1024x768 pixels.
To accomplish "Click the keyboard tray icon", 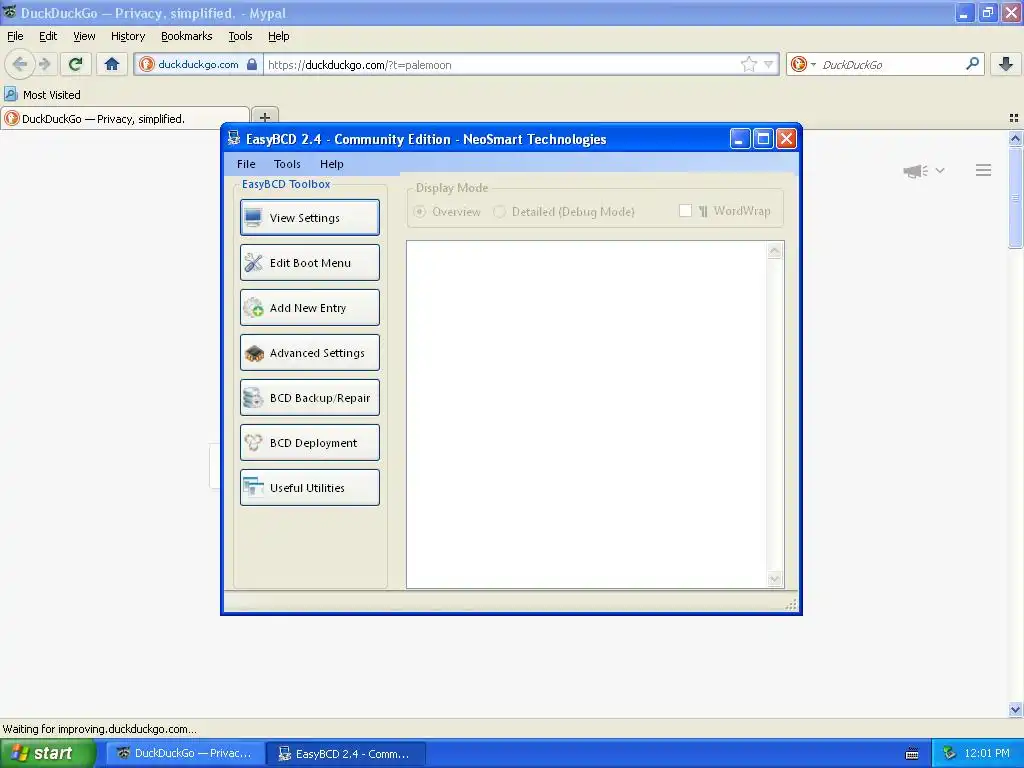I will pyautogui.click(x=912, y=754).
